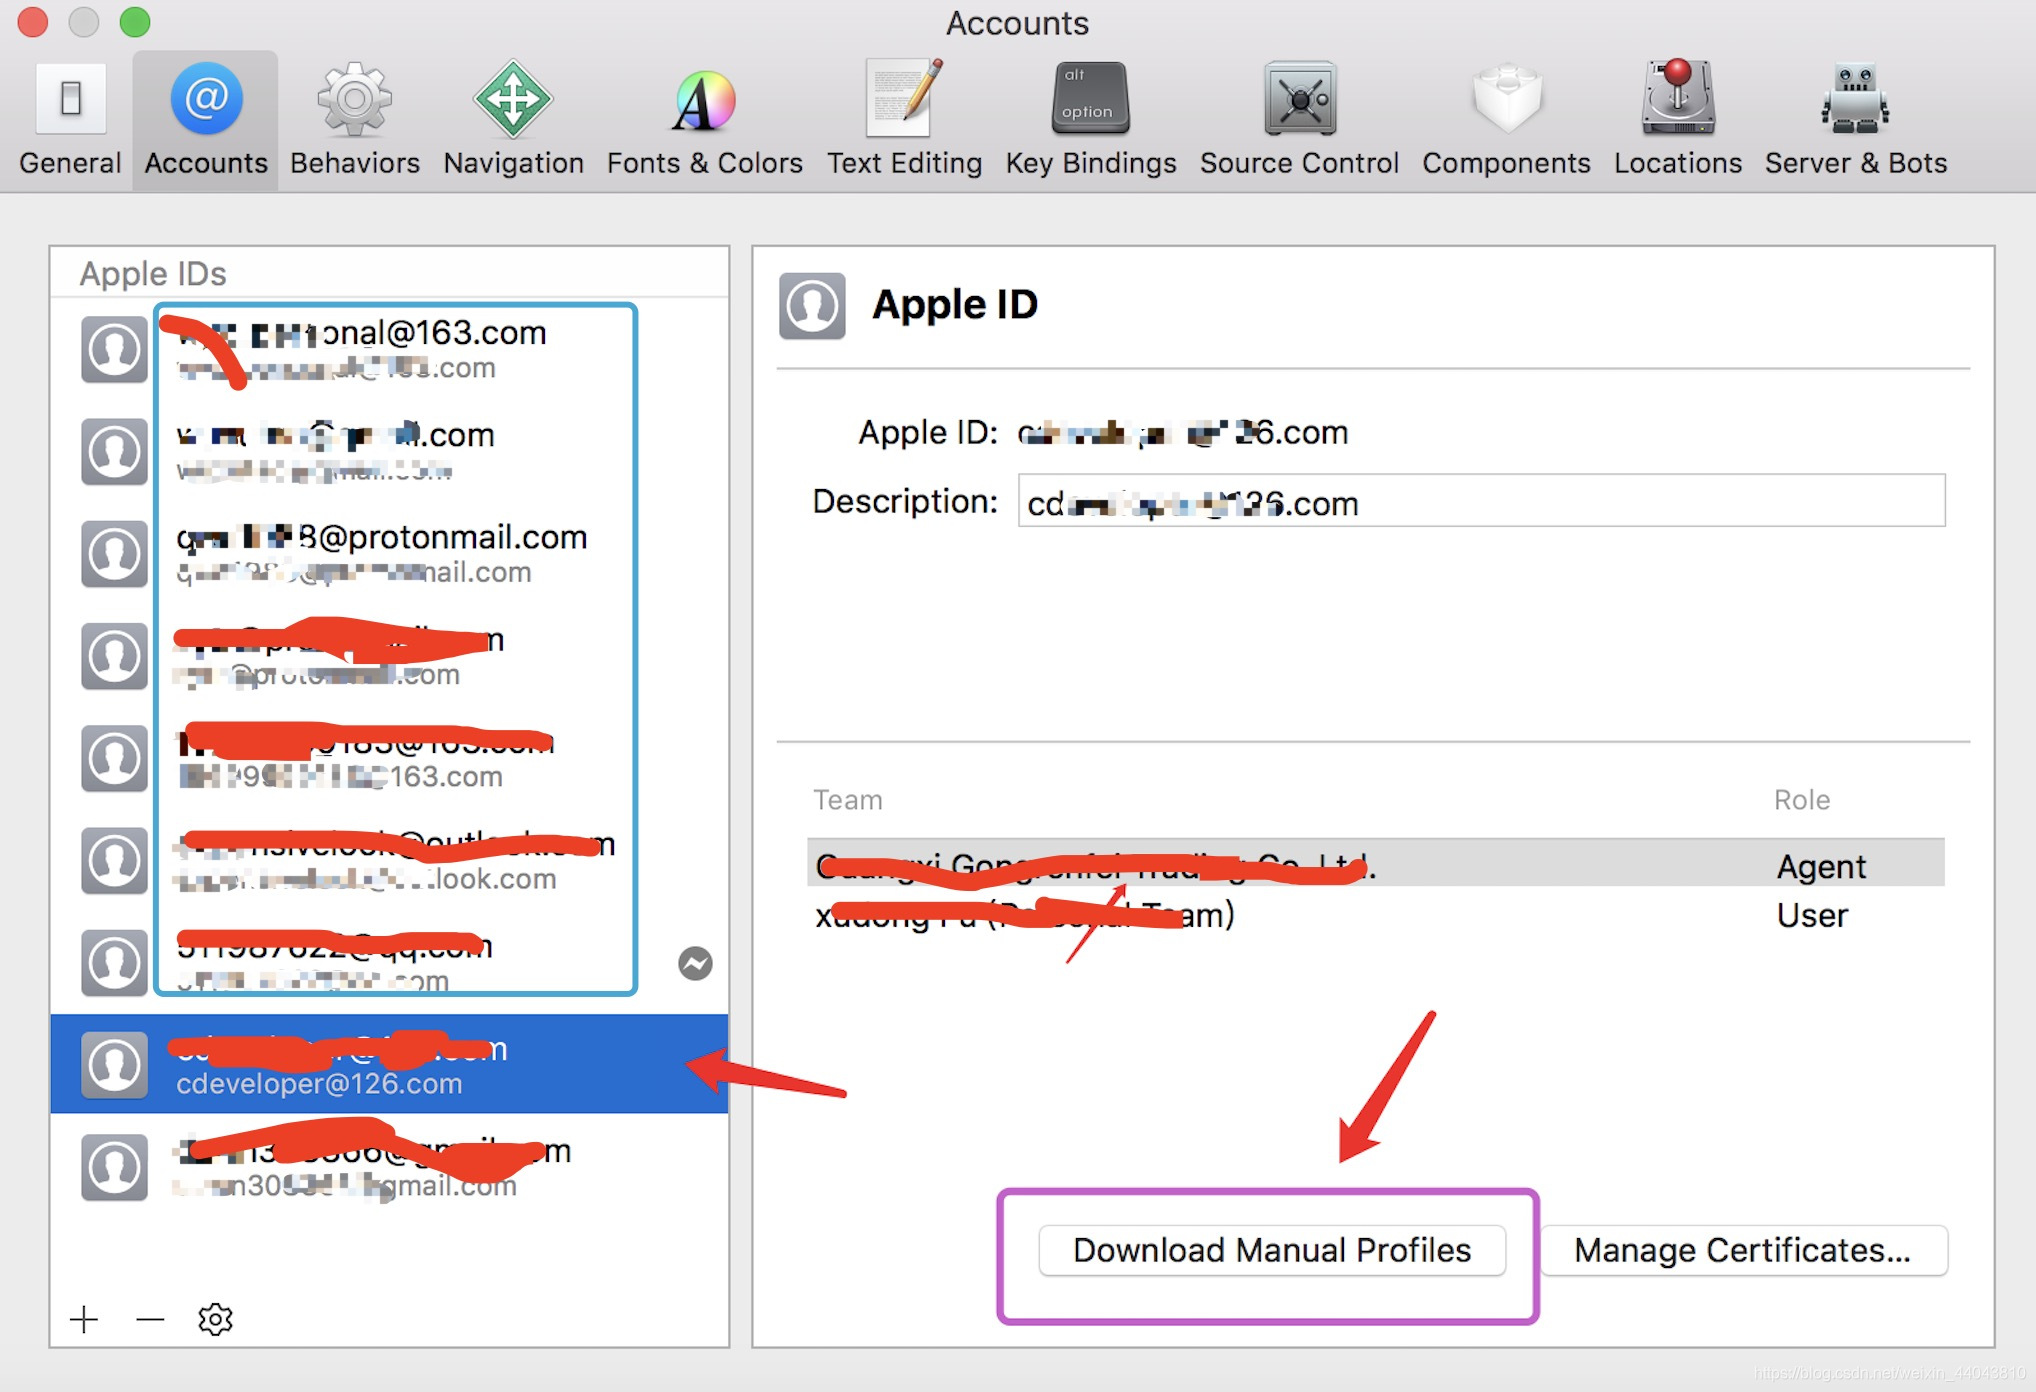Viewport: 2036px width, 1392px height.
Task: Open the General preferences tab
Action: coord(70,120)
